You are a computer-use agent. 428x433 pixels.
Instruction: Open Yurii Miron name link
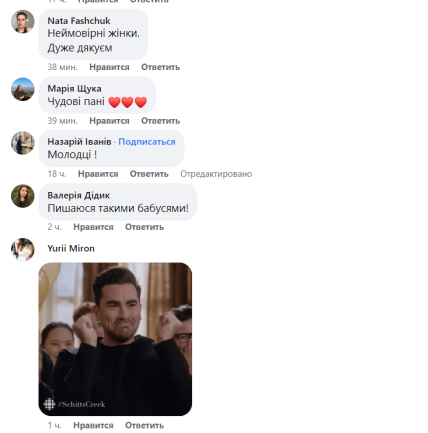[x=71, y=248]
